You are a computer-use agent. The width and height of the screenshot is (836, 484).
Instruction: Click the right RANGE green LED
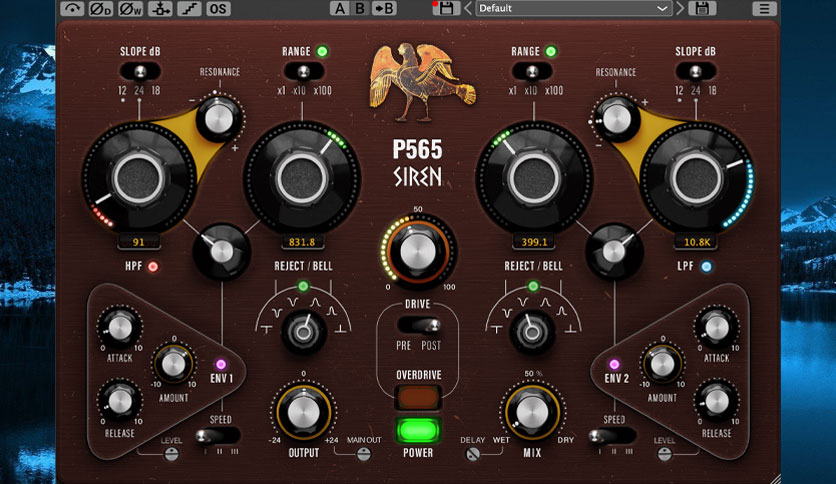pyautogui.click(x=551, y=51)
